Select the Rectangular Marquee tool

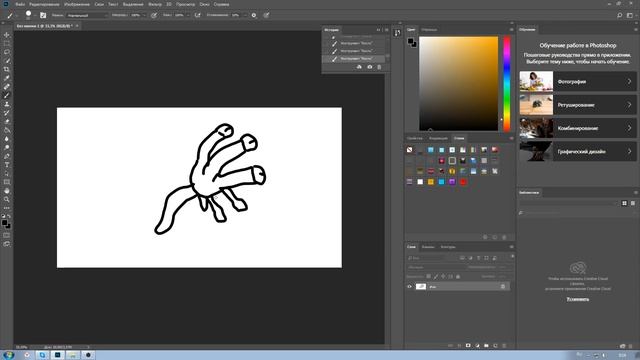point(7,44)
